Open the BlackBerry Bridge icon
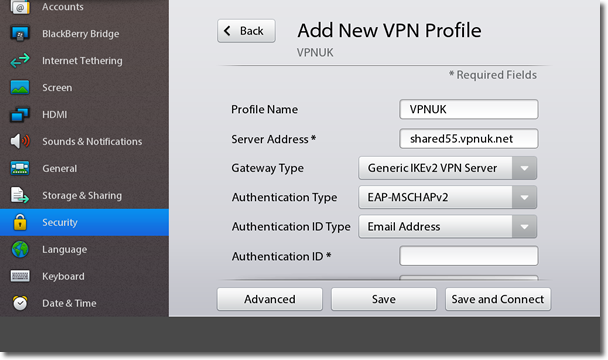This screenshot has width=608, height=360. 20,34
